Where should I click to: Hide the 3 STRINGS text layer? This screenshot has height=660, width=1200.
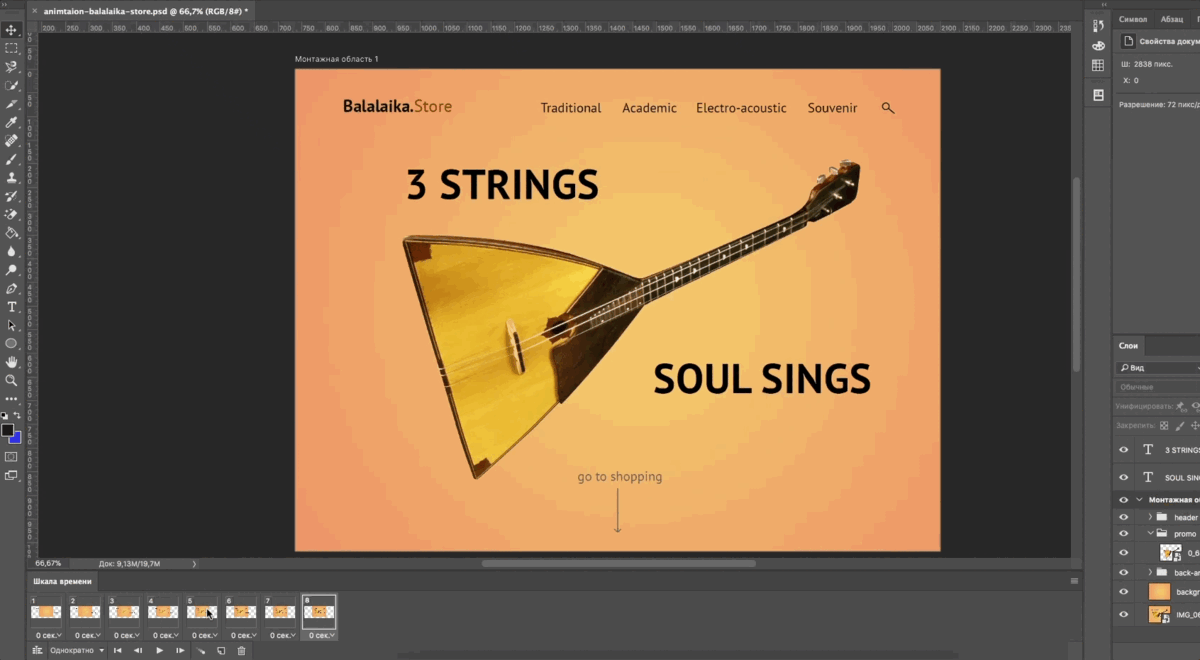[1124, 450]
